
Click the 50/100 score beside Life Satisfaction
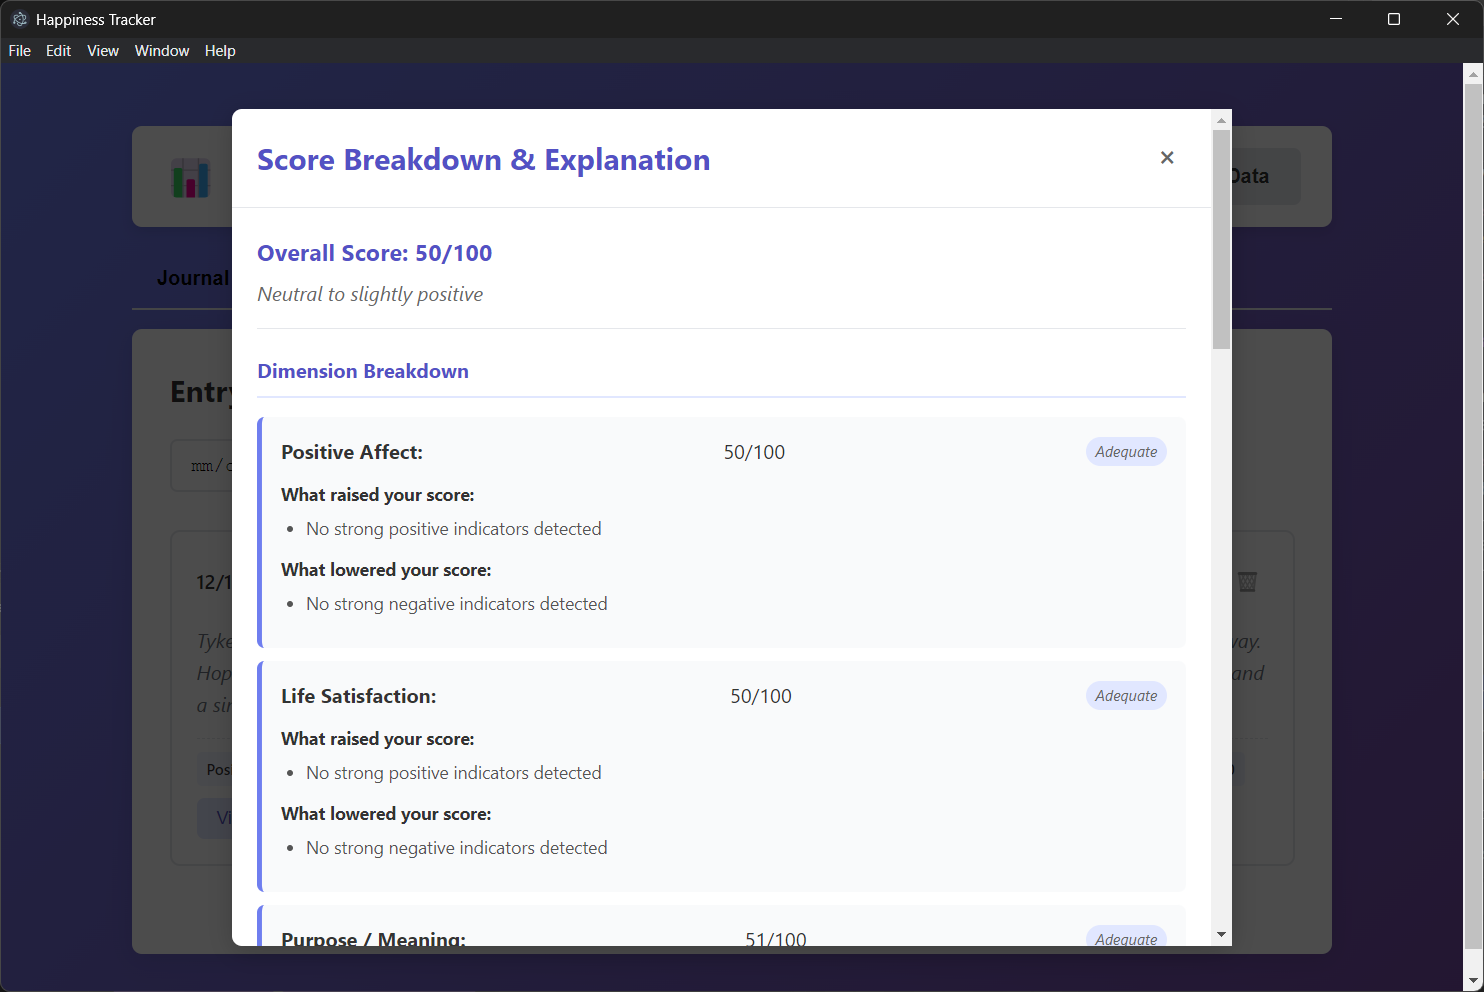click(x=761, y=696)
